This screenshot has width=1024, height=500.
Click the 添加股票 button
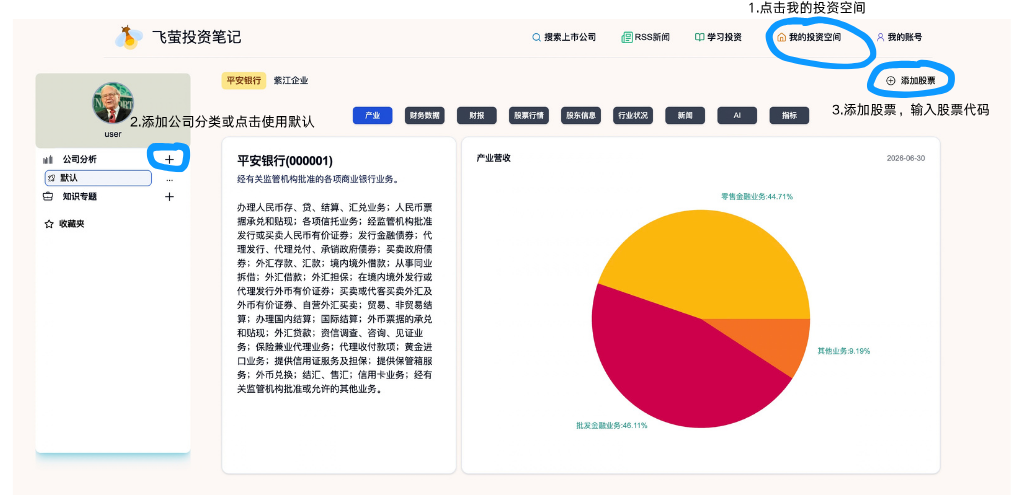[911, 80]
